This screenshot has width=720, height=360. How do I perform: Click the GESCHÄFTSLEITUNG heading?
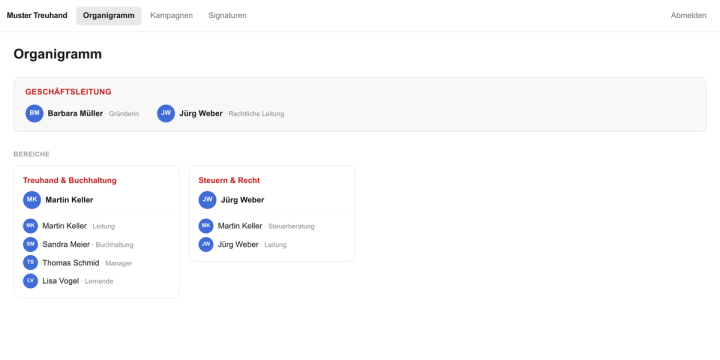pos(68,92)
